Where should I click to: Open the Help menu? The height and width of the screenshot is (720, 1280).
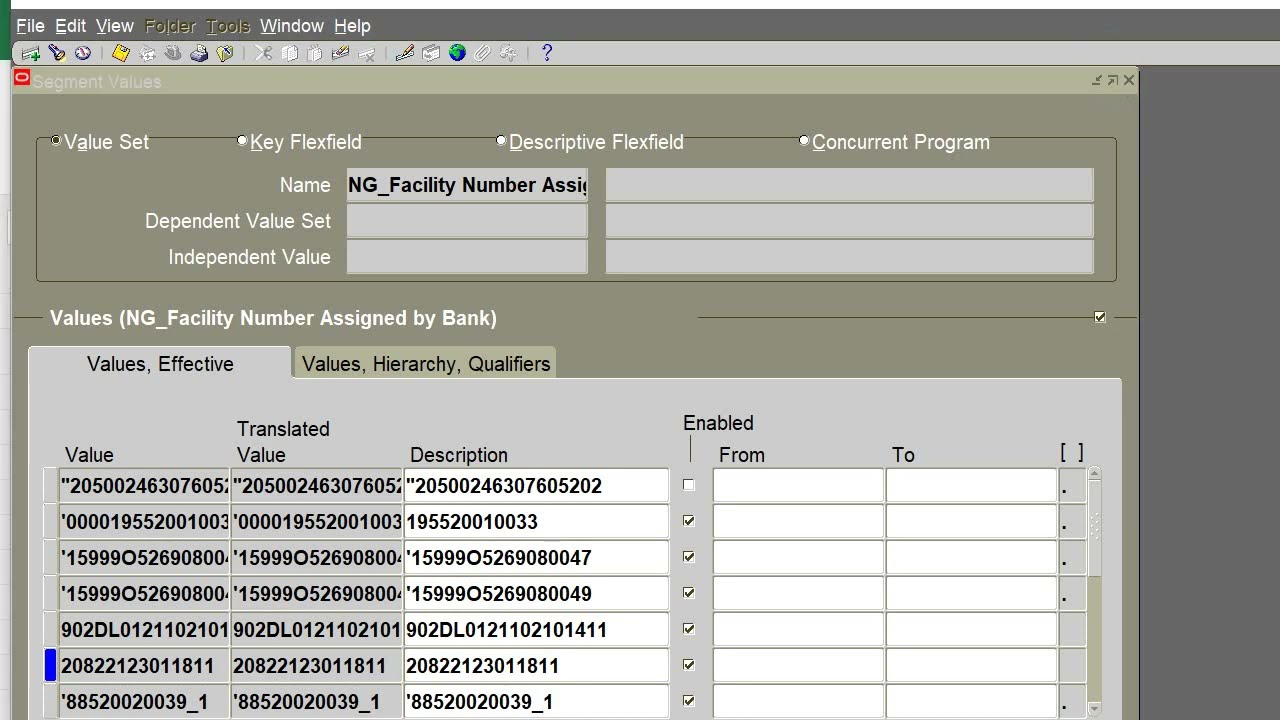point(352,26)
